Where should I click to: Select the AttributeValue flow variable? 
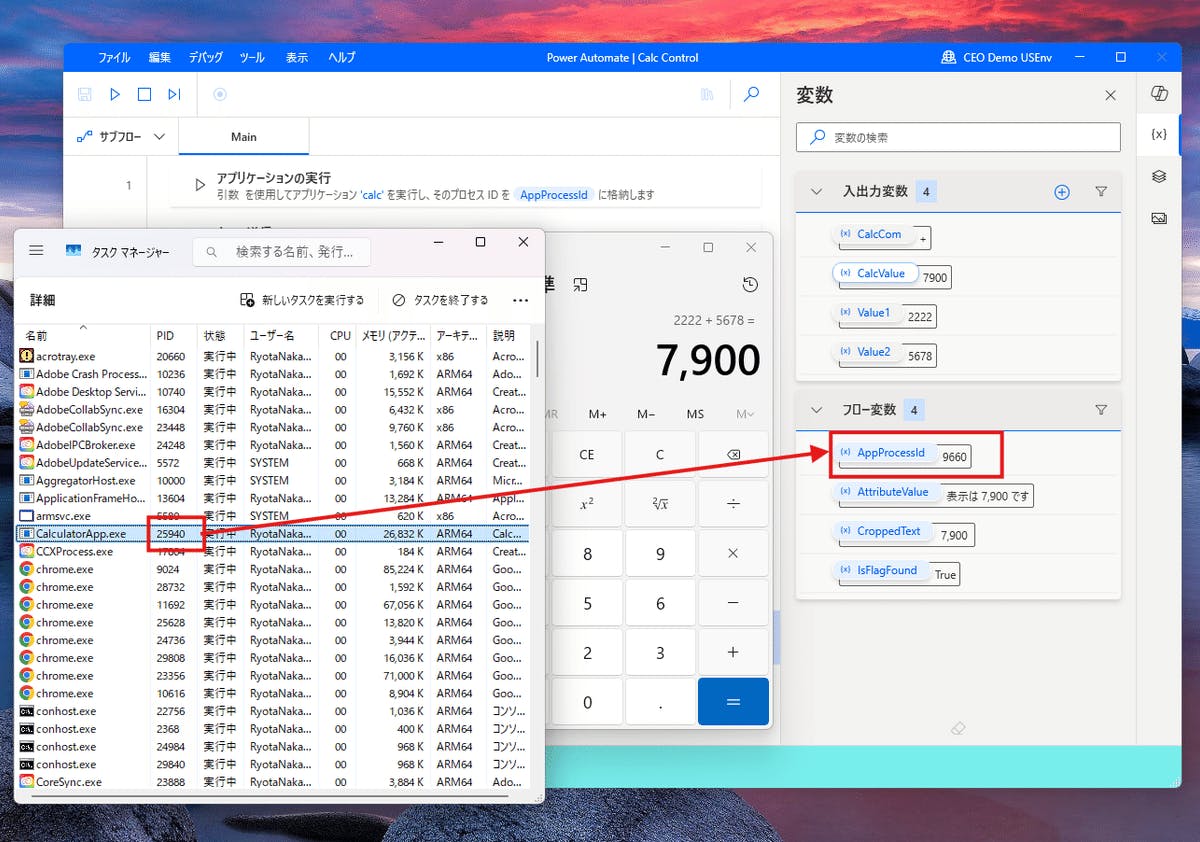click(886, 492)
